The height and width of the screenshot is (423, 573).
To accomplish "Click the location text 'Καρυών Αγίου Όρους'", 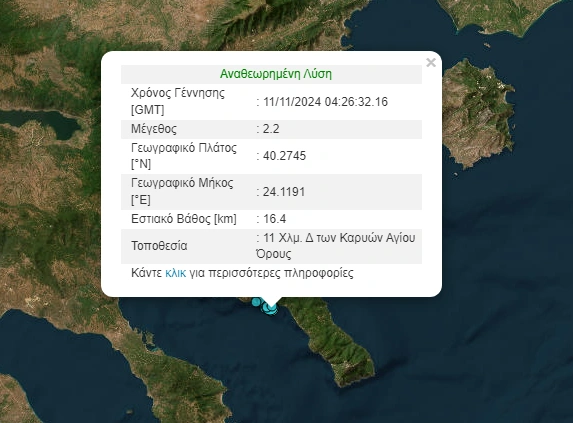I will pyautogui.click(x=335, y=245).
